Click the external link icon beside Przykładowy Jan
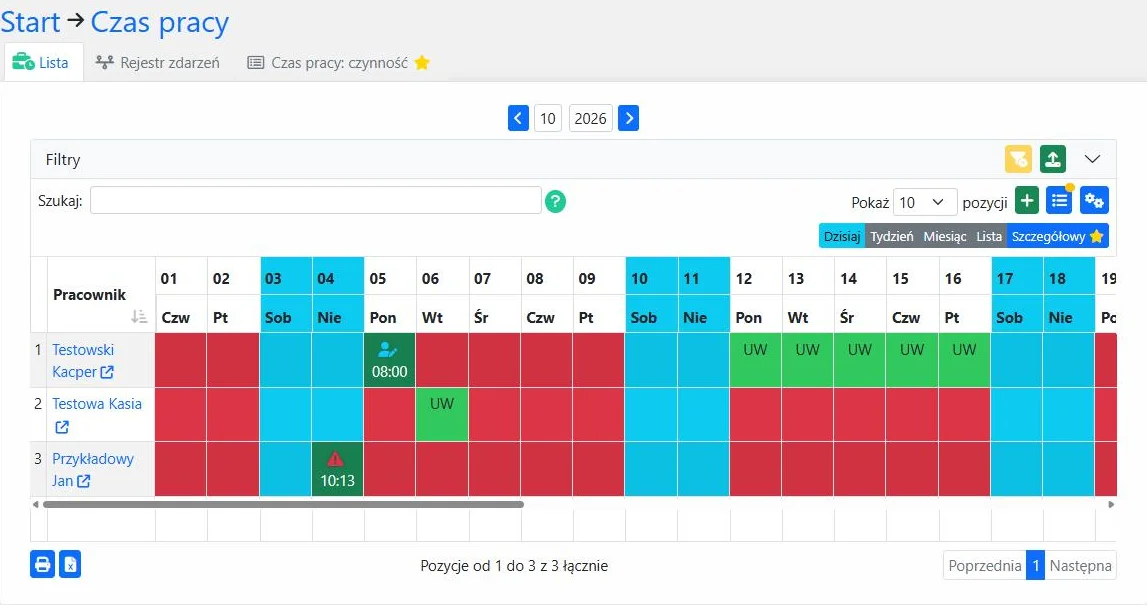 84,481
